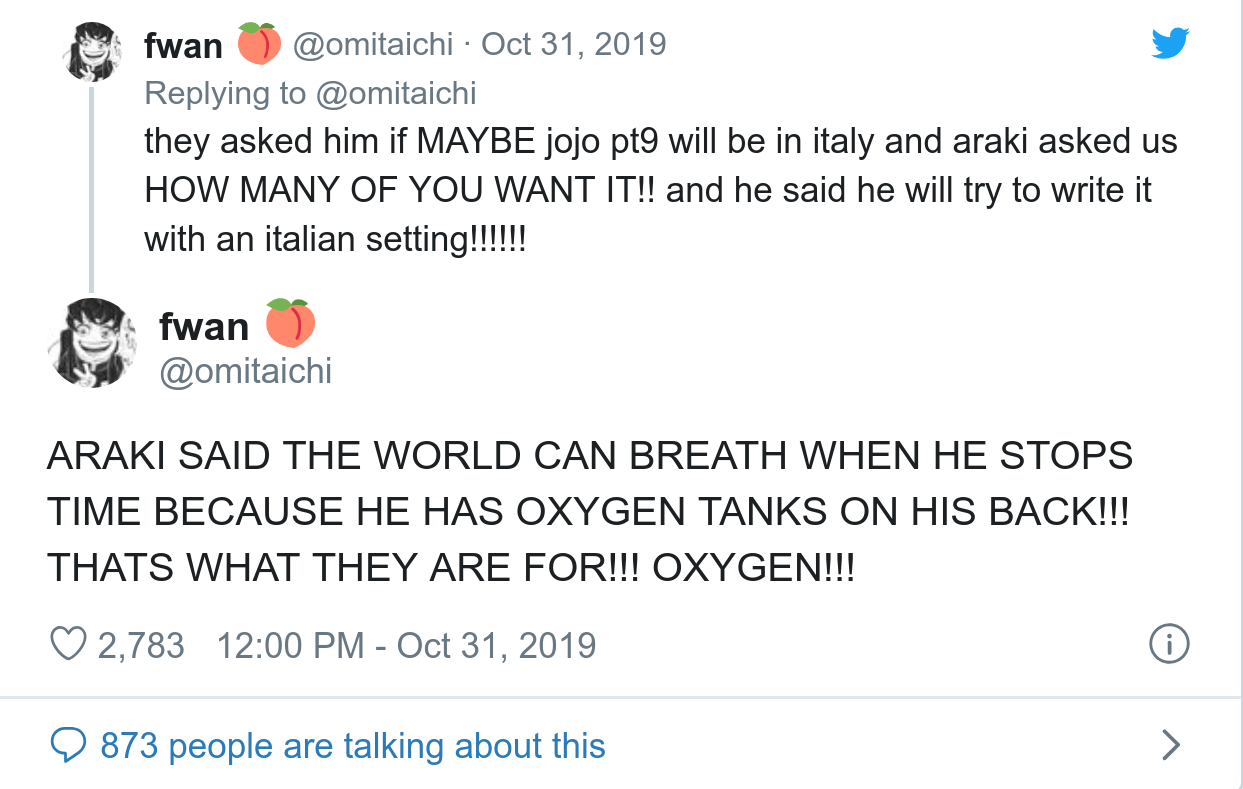Click the 2,783 likes count
This screenshot has height=789, width=1243.
pyautogui.click(x=141, y=645)
